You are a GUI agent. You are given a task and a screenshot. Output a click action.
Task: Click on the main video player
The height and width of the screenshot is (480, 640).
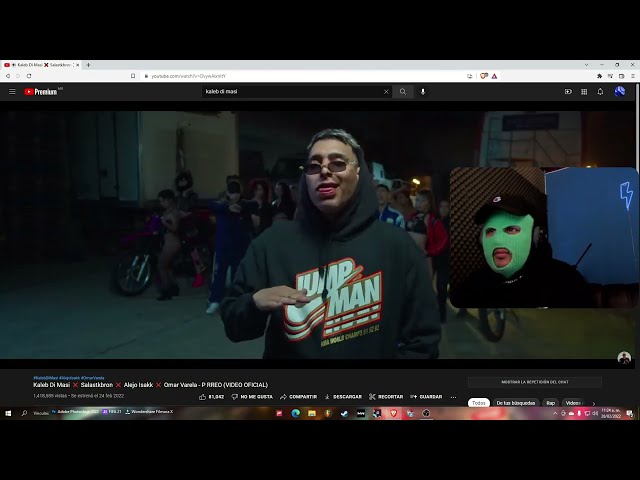click(318, 235)
